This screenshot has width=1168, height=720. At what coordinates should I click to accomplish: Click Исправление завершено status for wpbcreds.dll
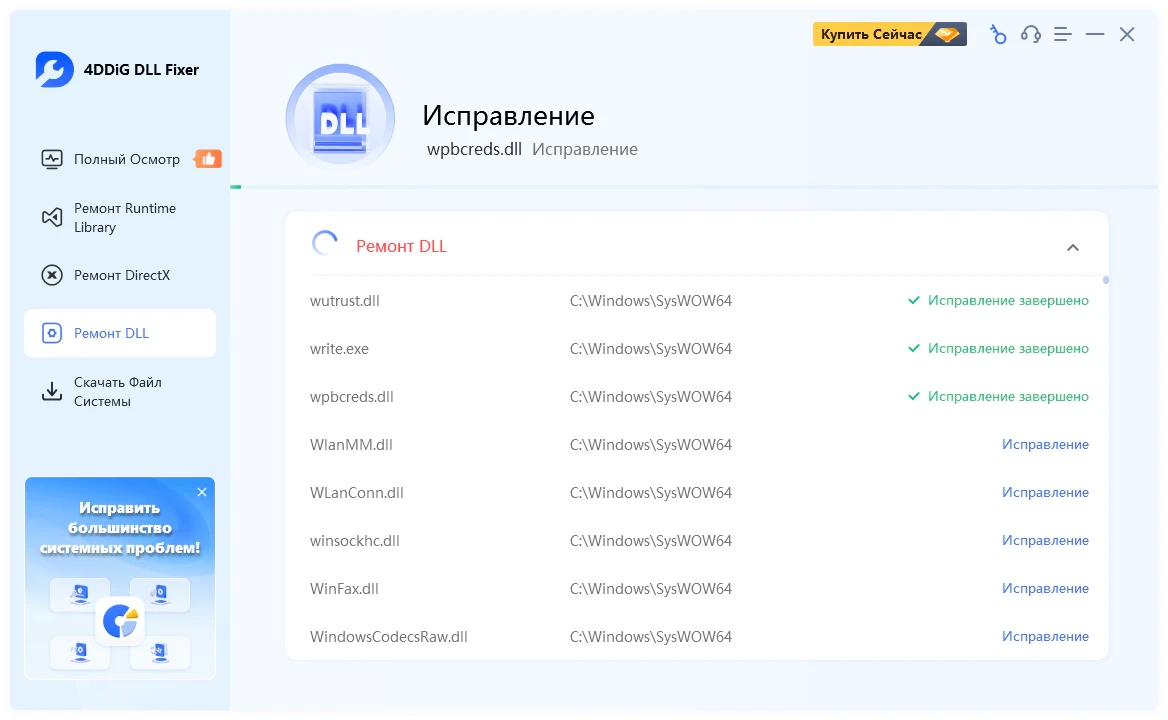tap(1009, 397)
